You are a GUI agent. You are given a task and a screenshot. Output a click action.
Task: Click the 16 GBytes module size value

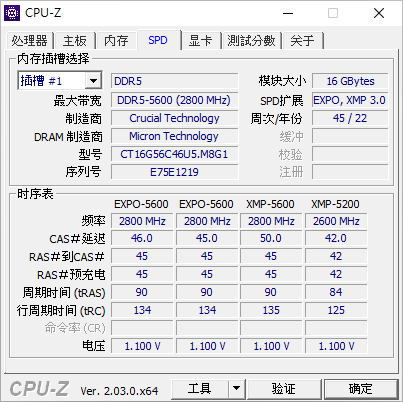(350, 81)
